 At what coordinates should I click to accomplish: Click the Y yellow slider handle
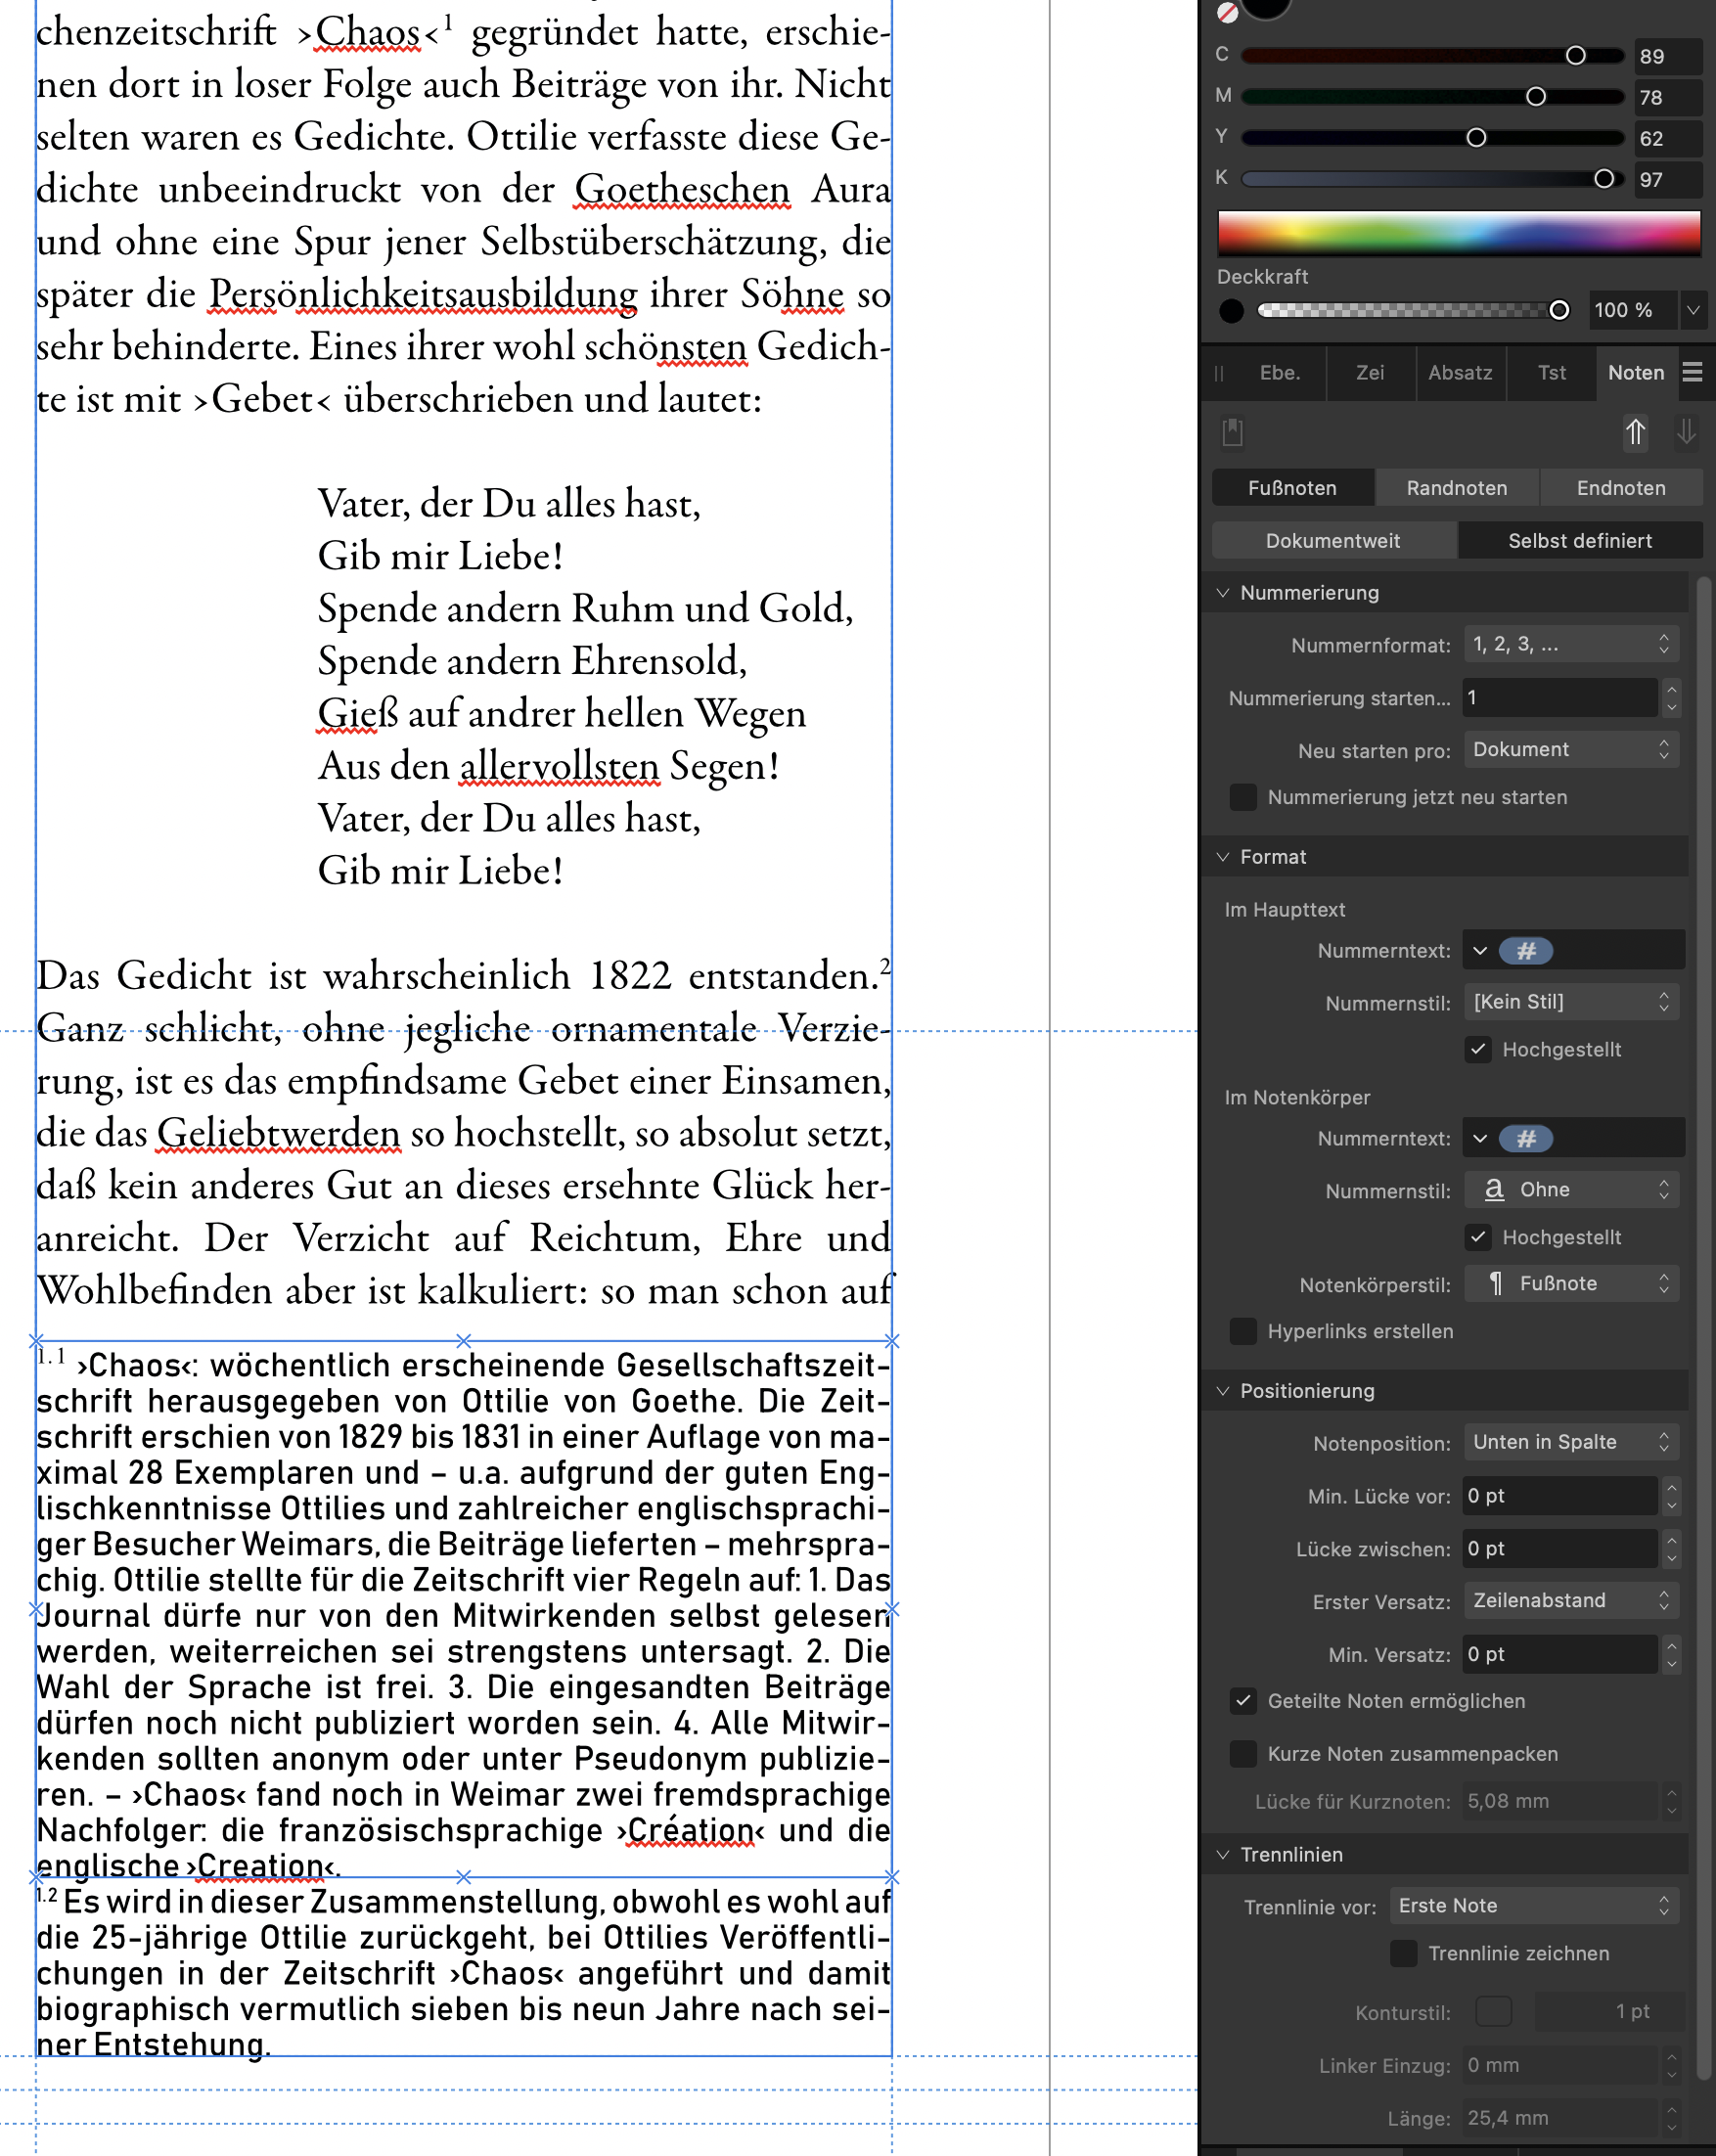coord(1476,138)
